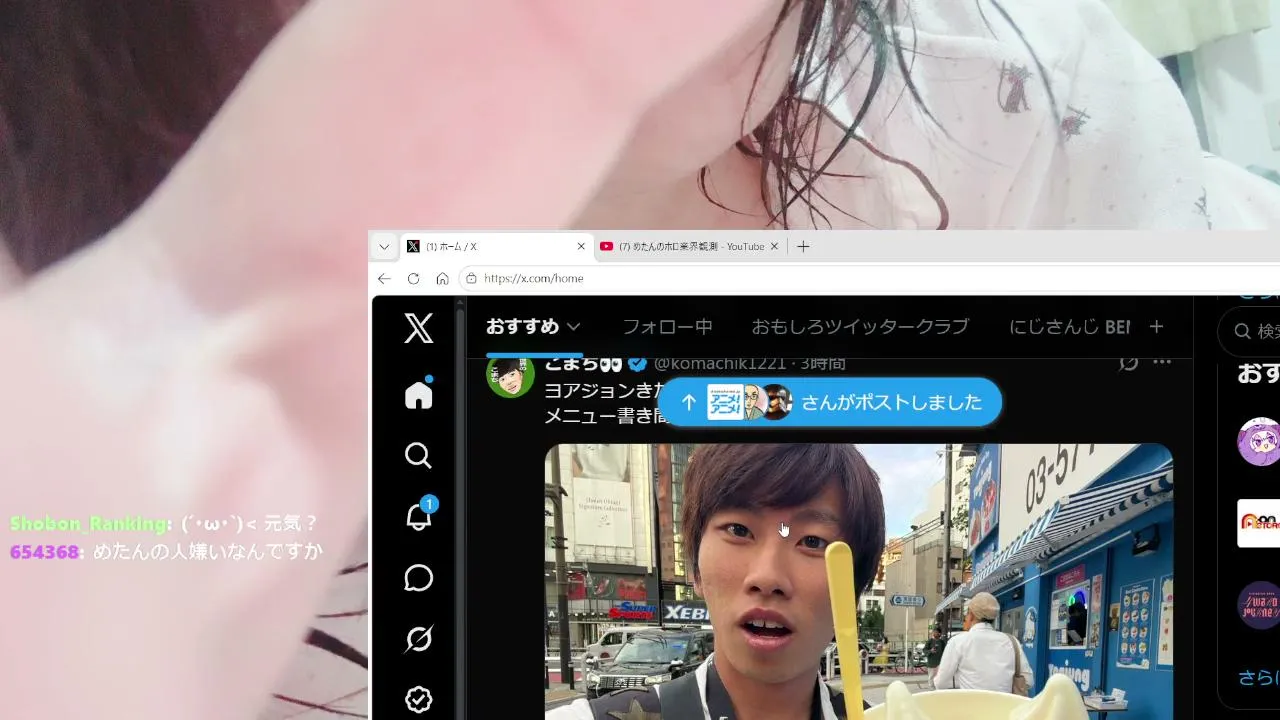Image resolution: width=1280 pixels, height=720 pixels.
Task: Close the ホーム / X tab
Action: point(581,246)
